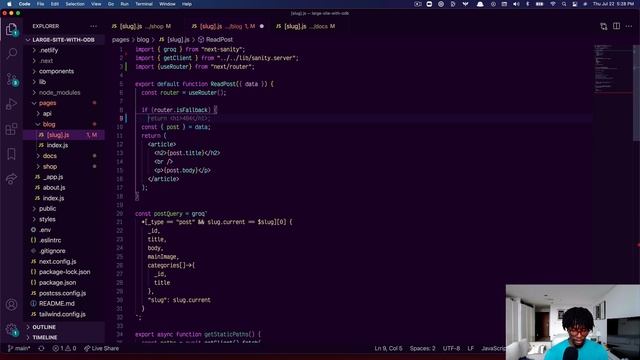
Task: Change indentation via Spaces: 2
Action: 422,348
